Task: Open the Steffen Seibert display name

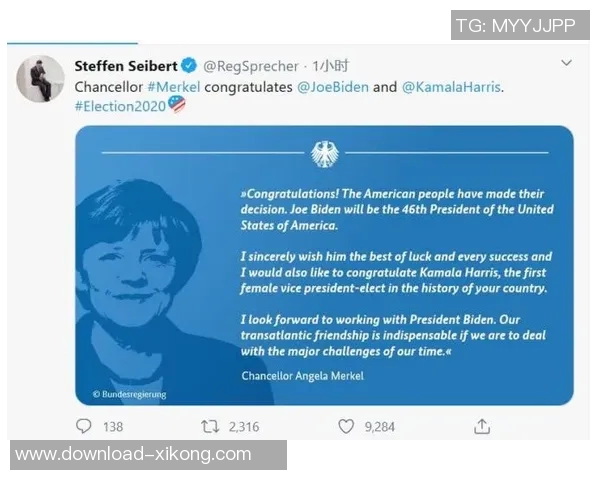Action: pos(124,66)
